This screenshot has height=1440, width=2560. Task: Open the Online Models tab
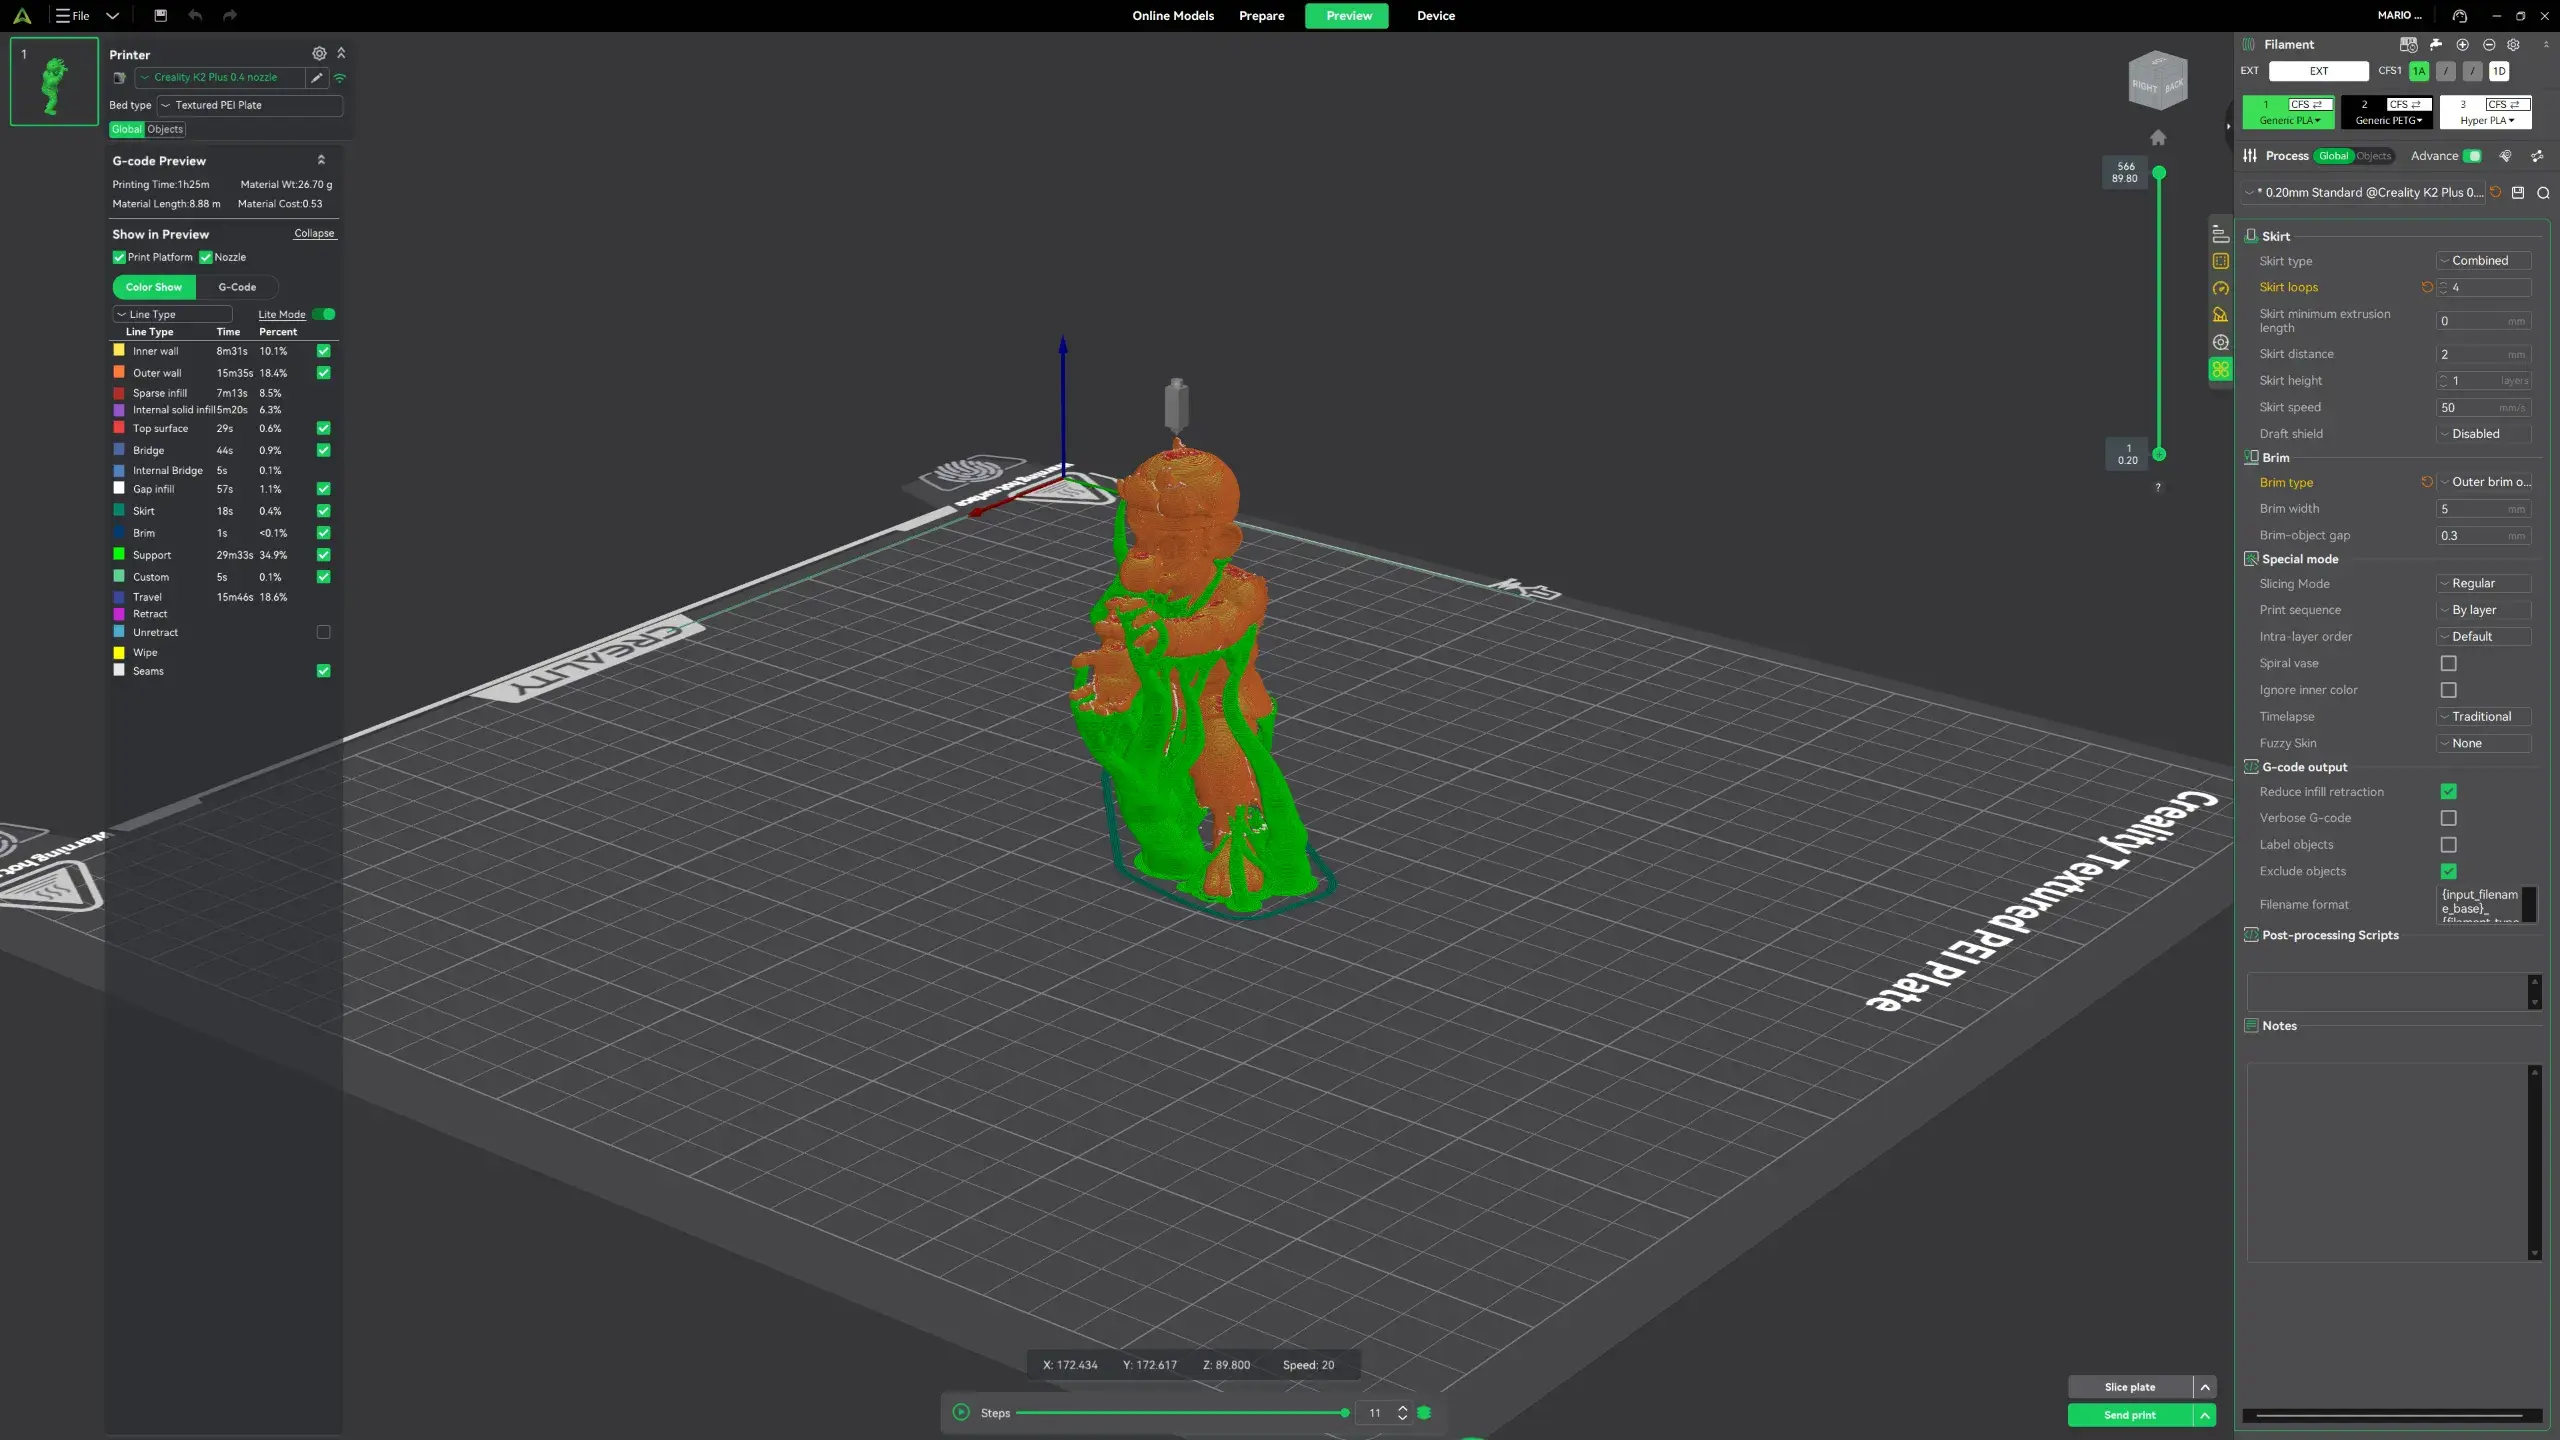pyautogui.click(x=1173, y=15)
